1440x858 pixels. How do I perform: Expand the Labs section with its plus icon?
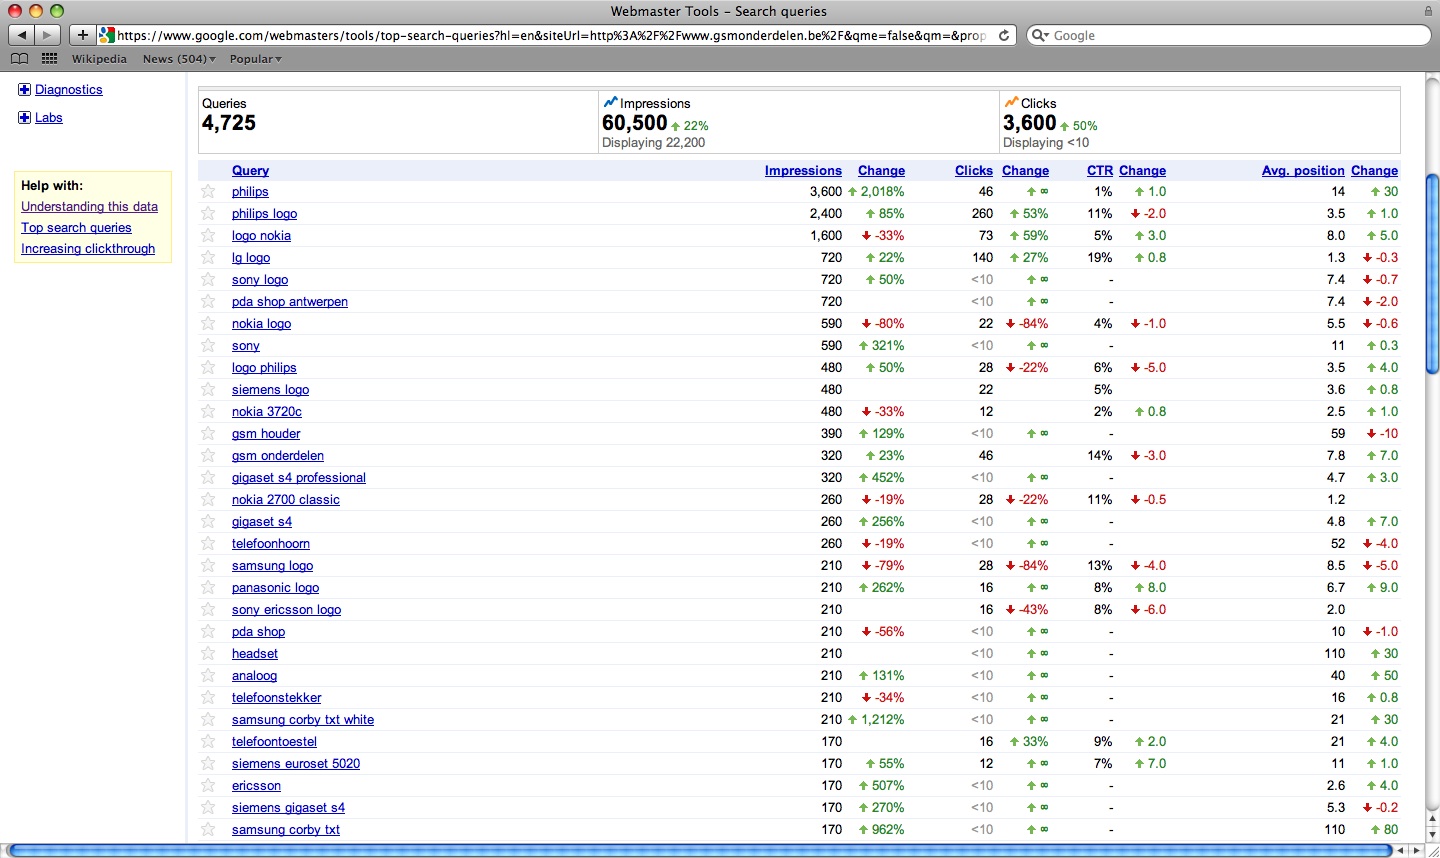[24, 118]
